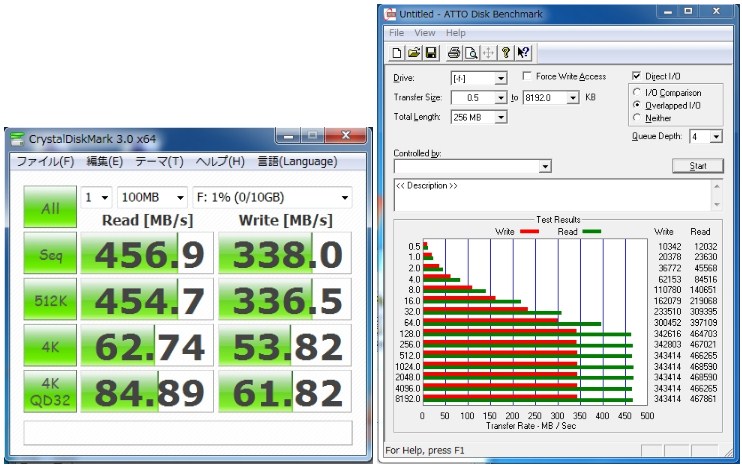The width and height of the screenshot is (742, 469).
Task: Open the Transfer Size end dropdown showing 8192.0
Action: click(x=573, y=97)
